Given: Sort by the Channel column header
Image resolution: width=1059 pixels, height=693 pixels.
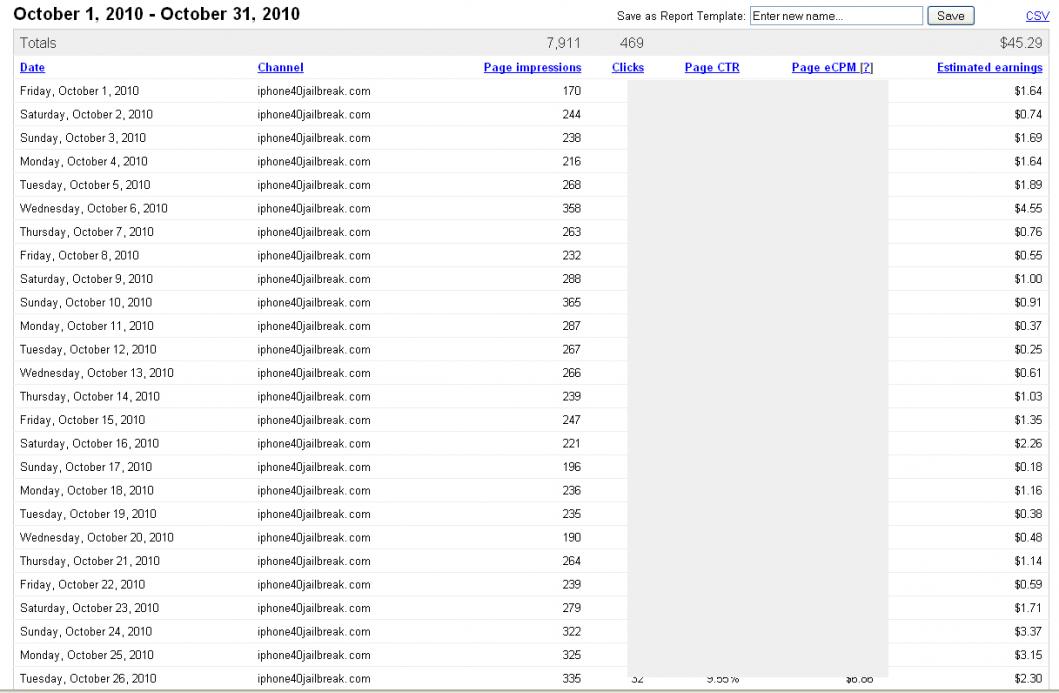Looking at the screenshot, I should point(280,68).
